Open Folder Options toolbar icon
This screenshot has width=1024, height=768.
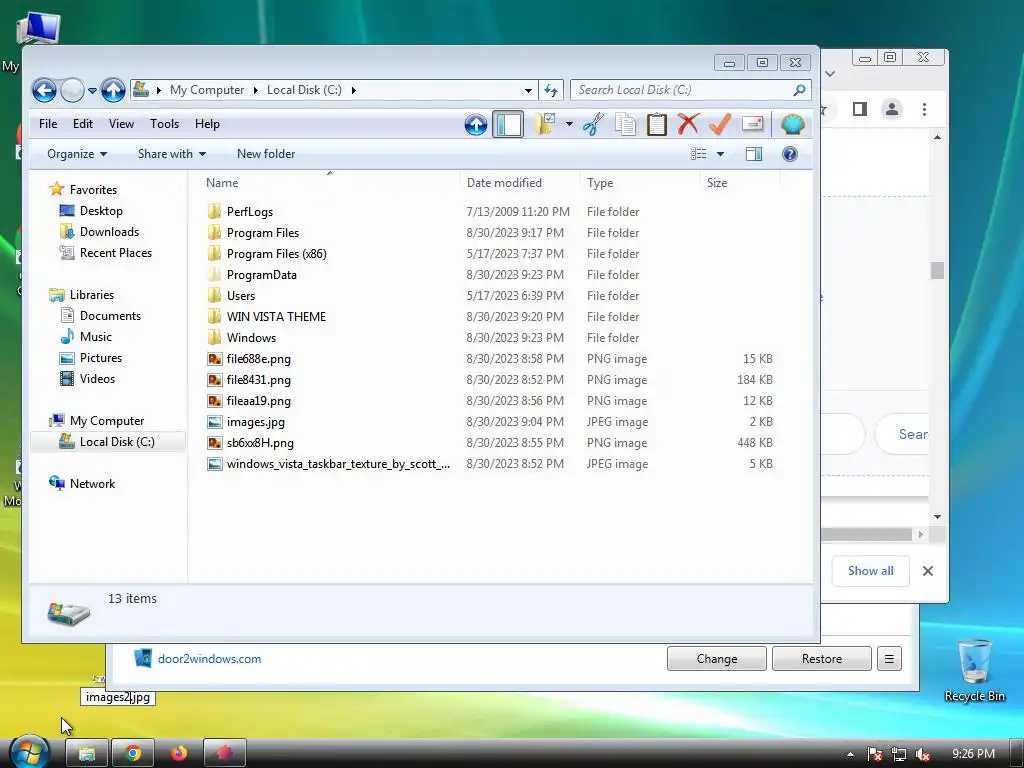(545, 124)
